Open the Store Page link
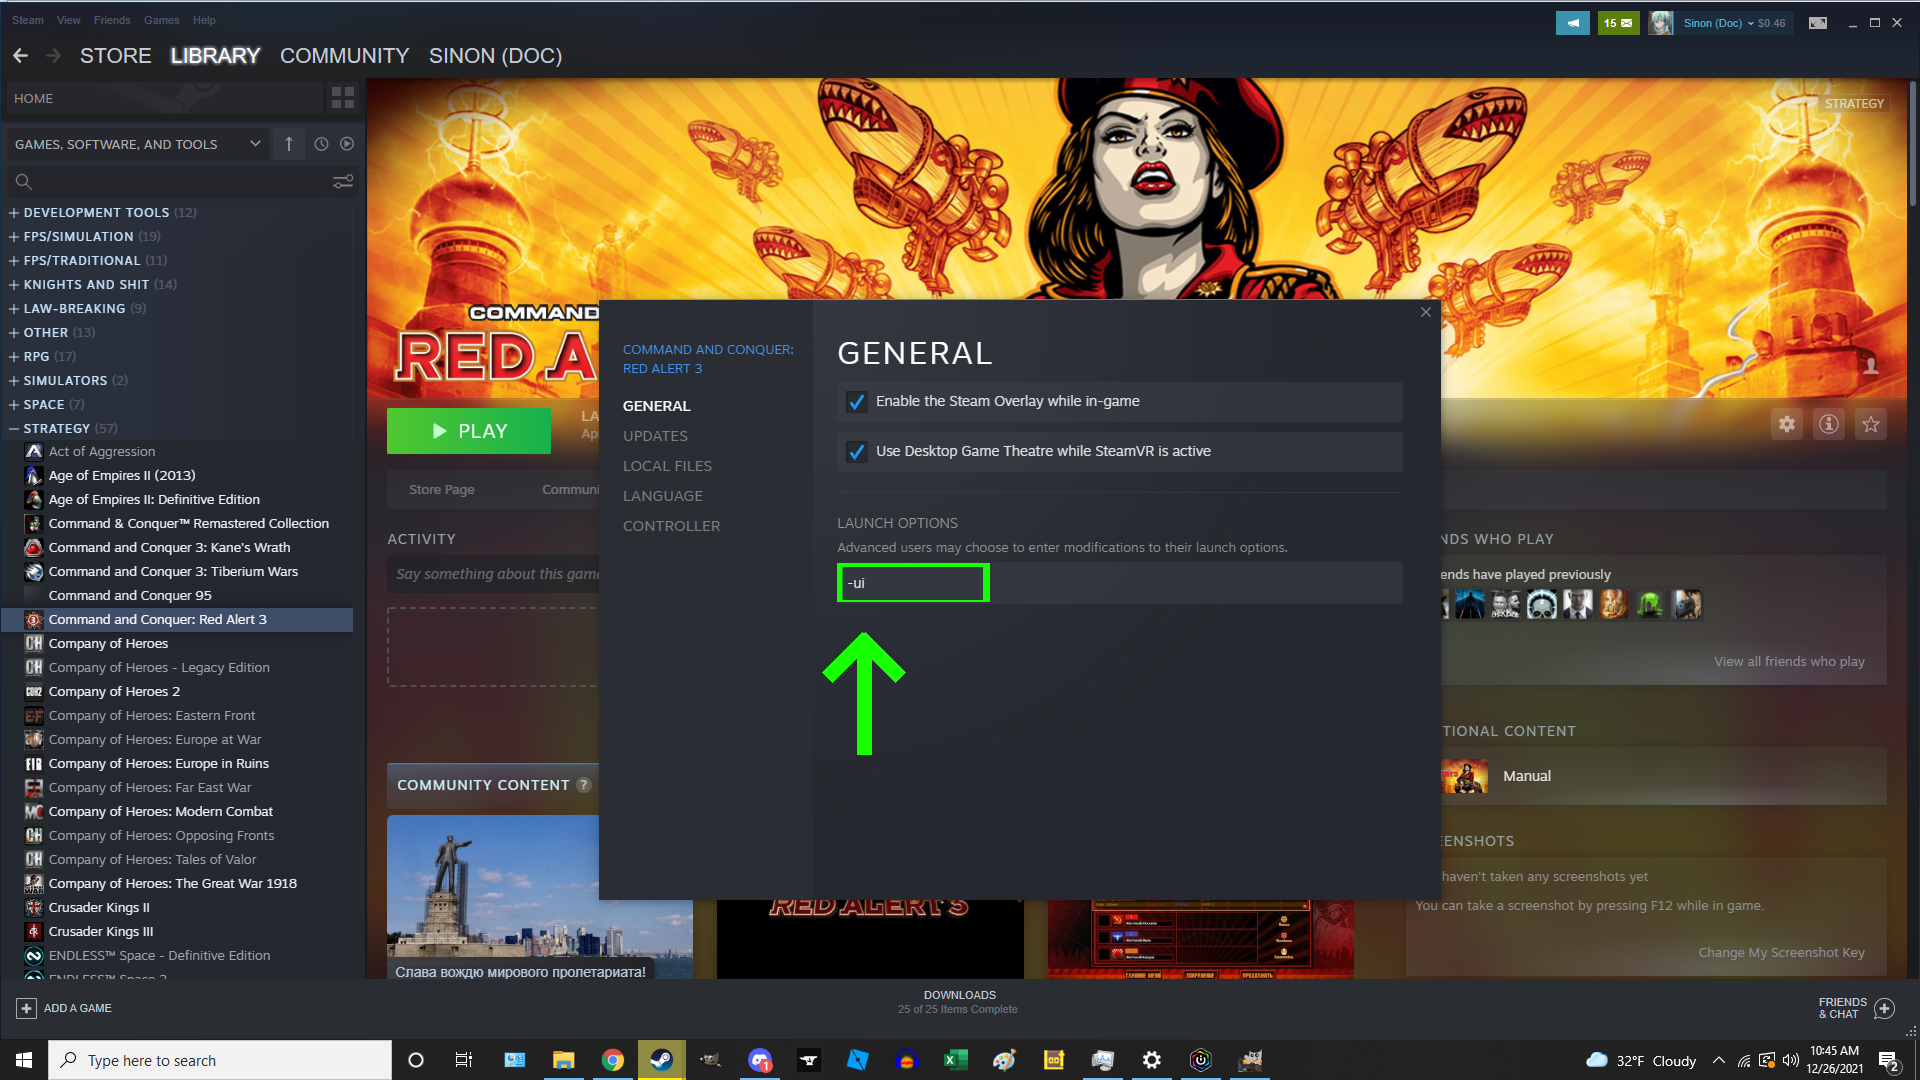 [442, 490]
